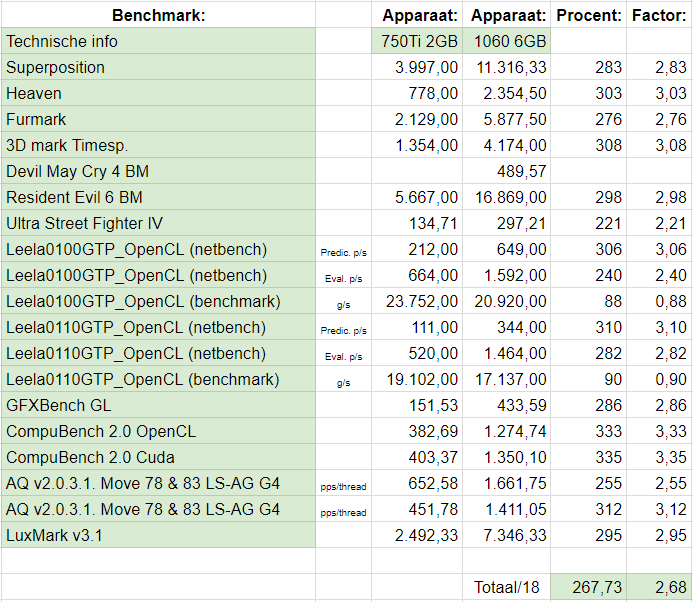Select the cell with 433,59
693x602 pixels.
pos(506,406)
